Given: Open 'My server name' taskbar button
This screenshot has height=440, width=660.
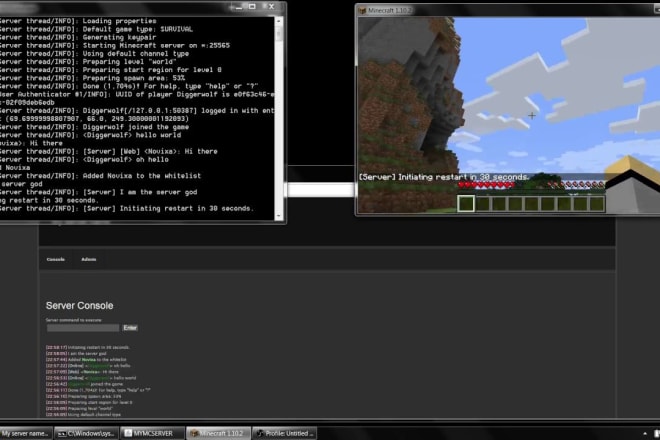Looking at the screenshot, I should 26,433.
